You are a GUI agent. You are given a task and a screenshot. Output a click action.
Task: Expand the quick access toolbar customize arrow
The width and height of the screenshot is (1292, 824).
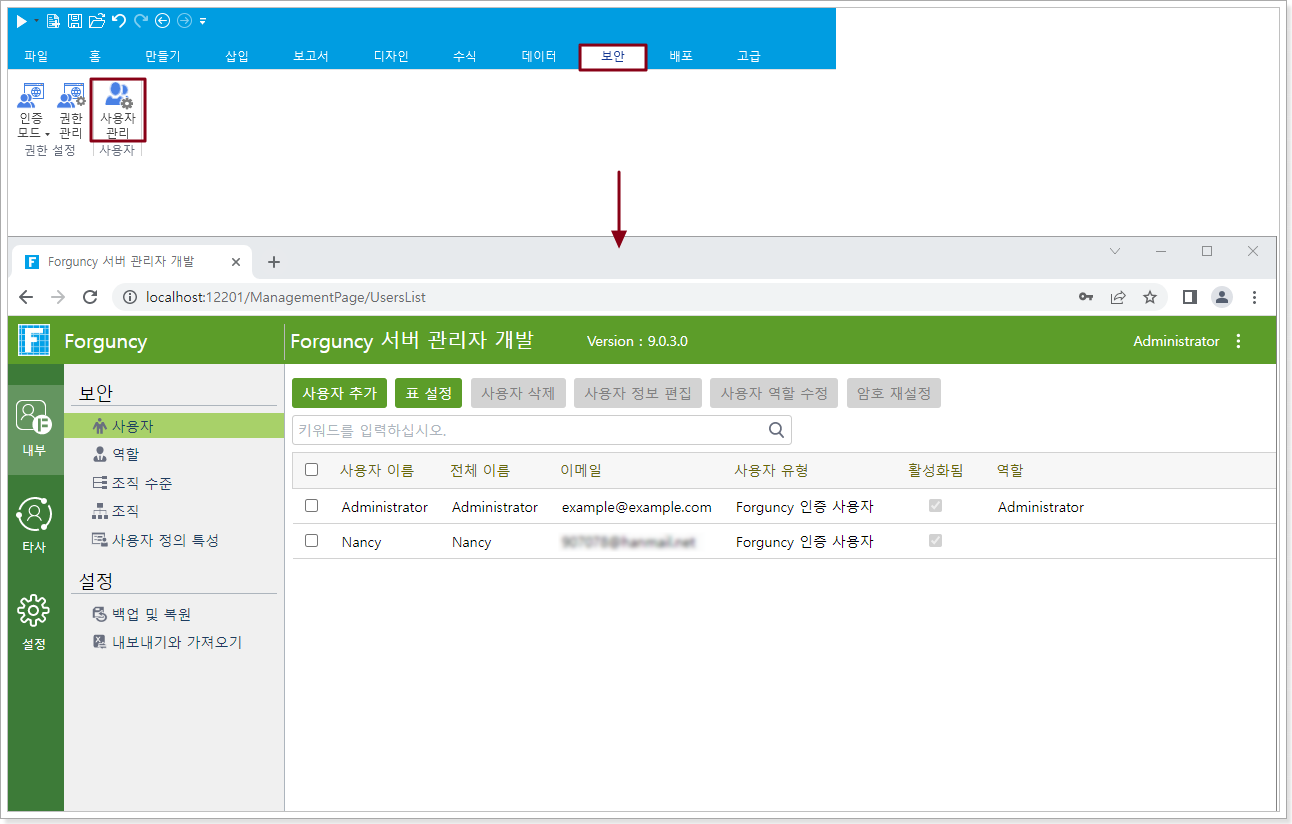[x=203, y=21]
